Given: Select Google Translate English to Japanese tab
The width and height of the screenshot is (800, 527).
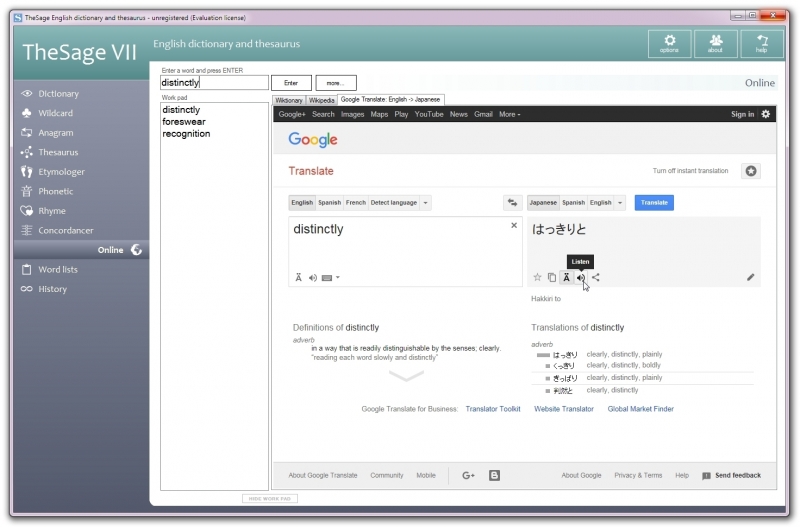Looking at the screenshot, I should 390,99.
